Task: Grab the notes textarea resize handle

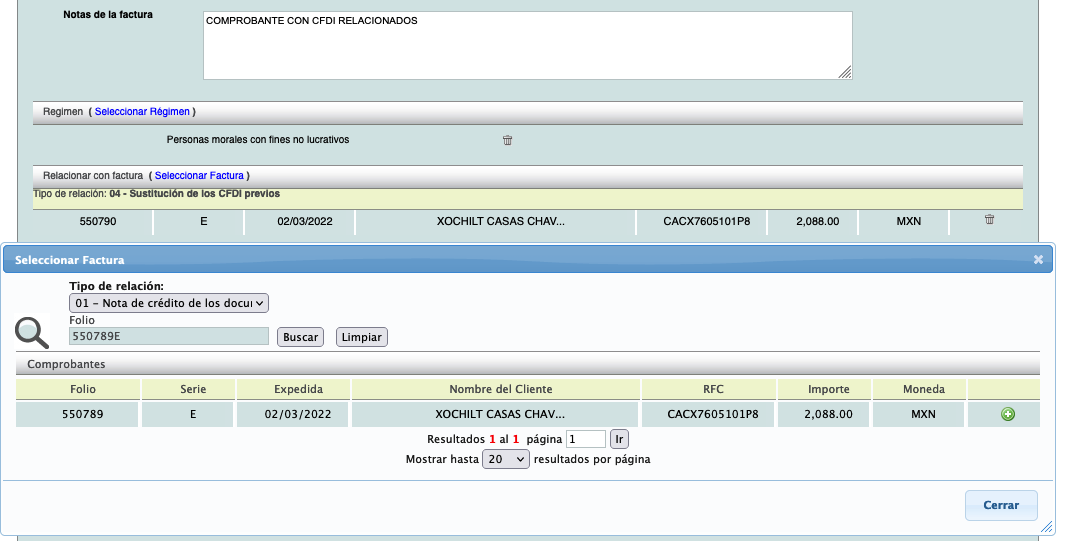Action: click(845, 72)
